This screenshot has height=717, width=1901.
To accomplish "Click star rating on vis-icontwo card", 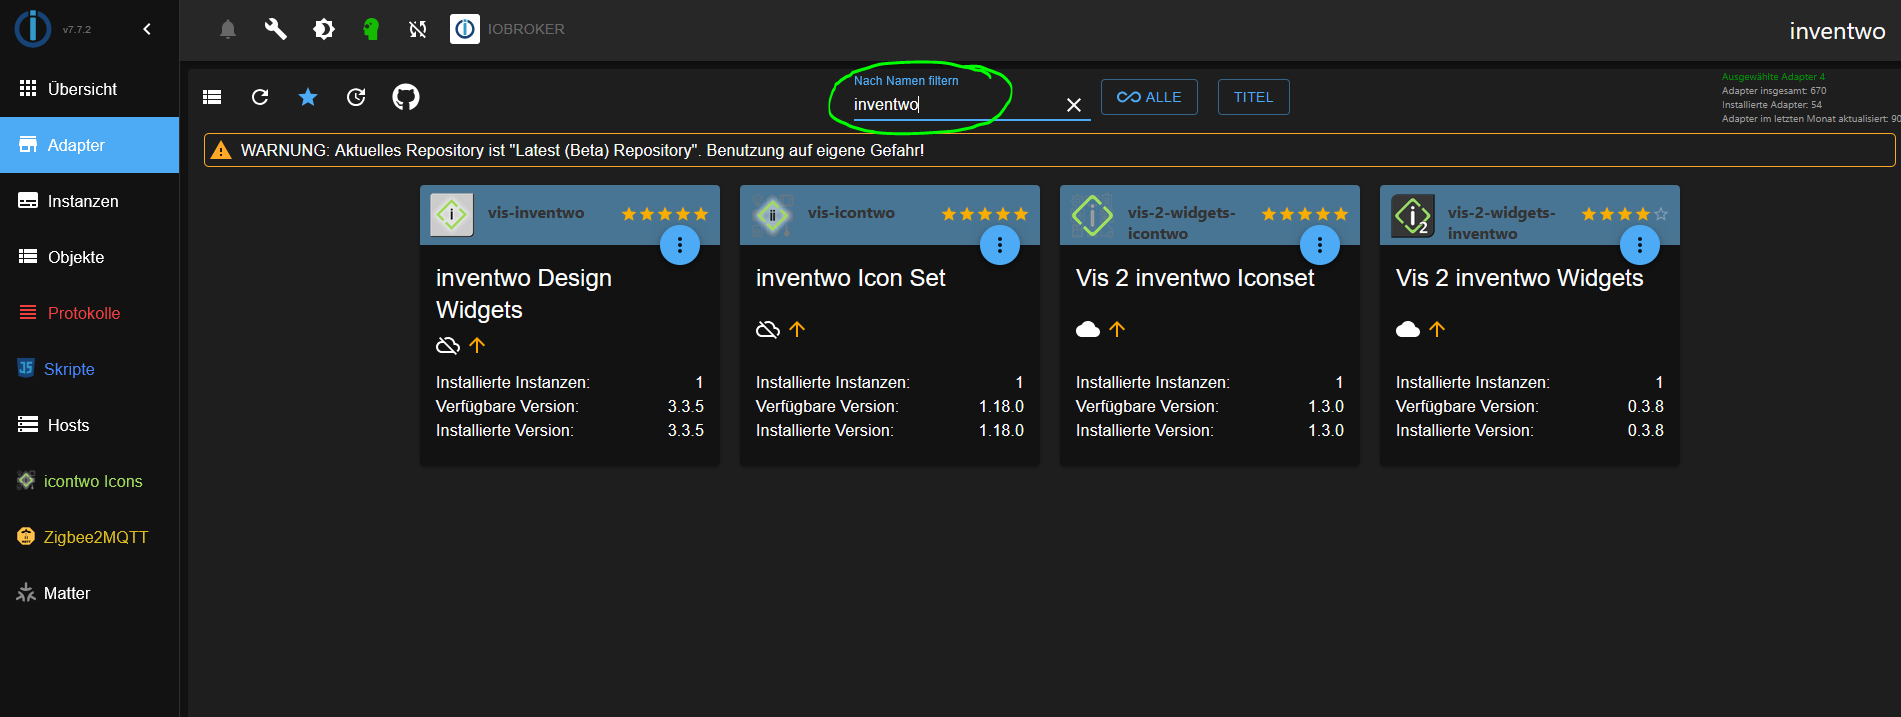I will tap(985, 214).
